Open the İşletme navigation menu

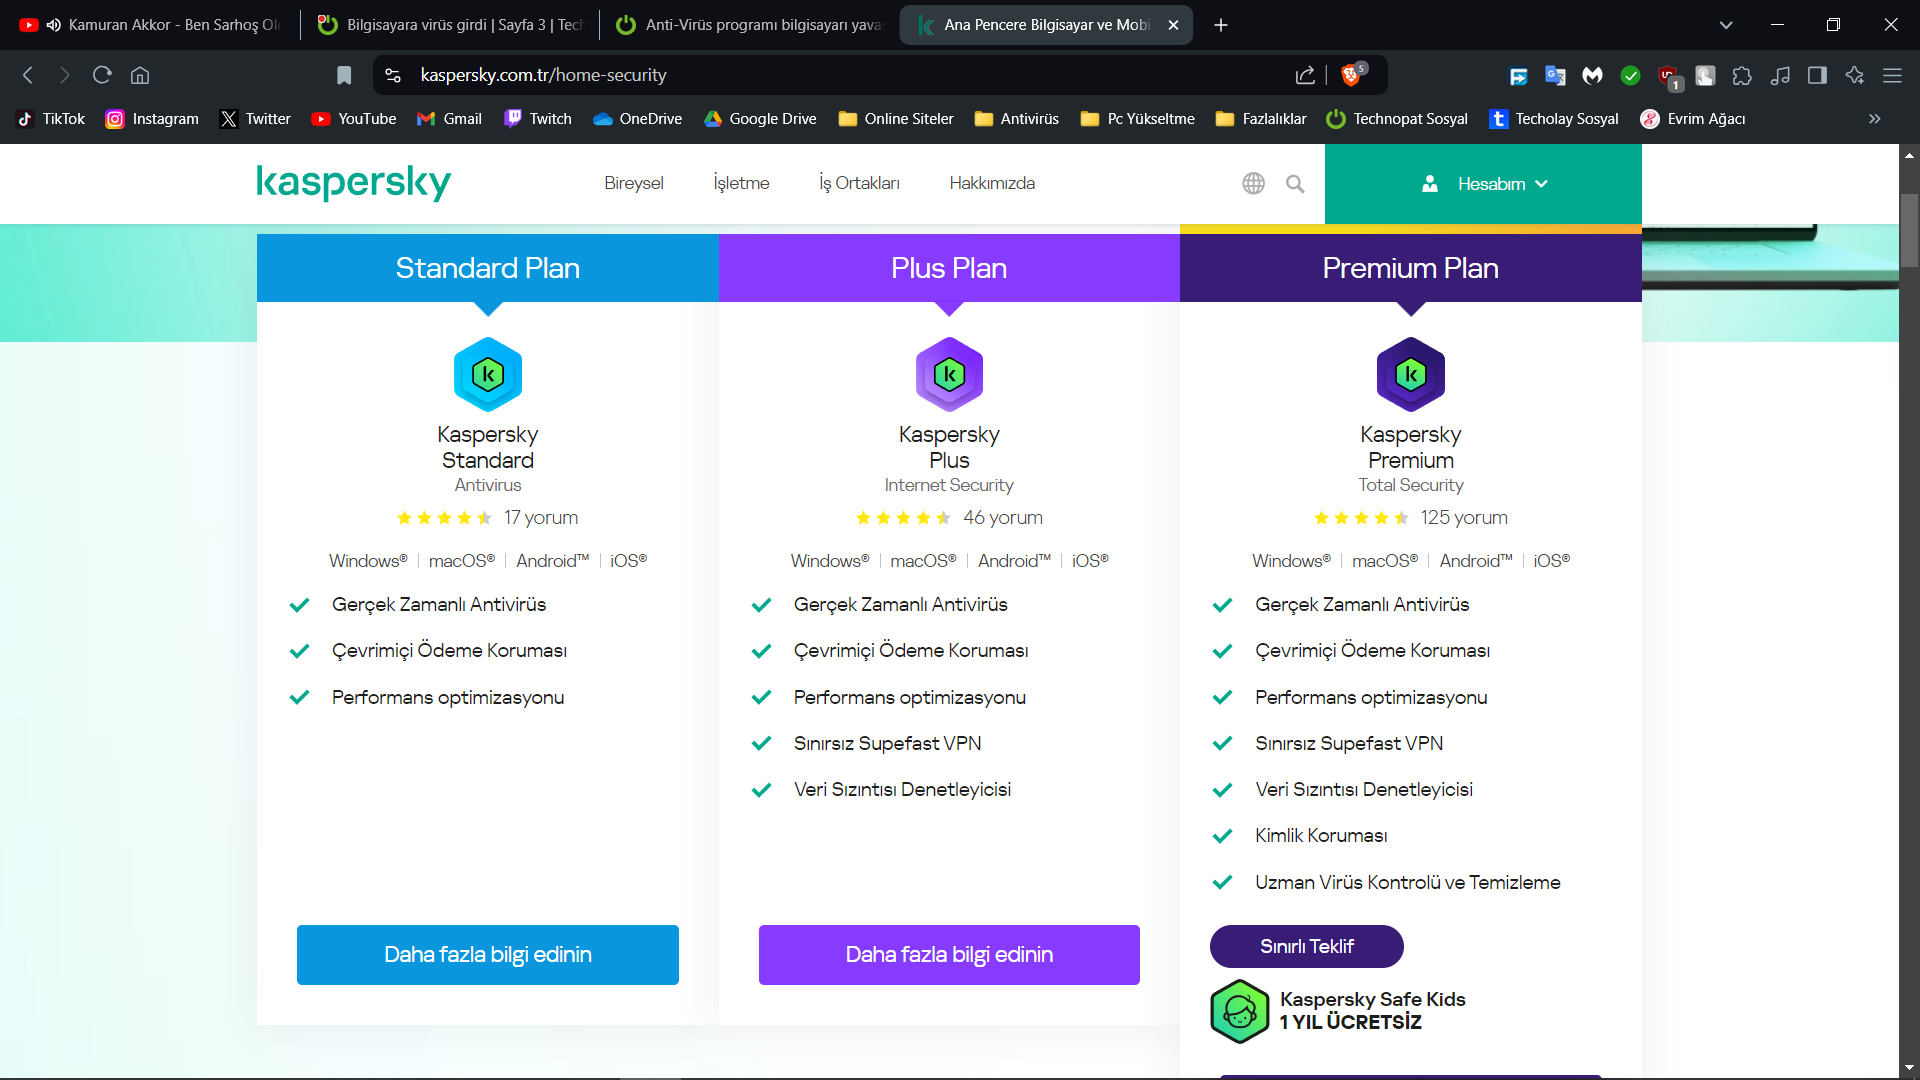click(x=741, y=183)
